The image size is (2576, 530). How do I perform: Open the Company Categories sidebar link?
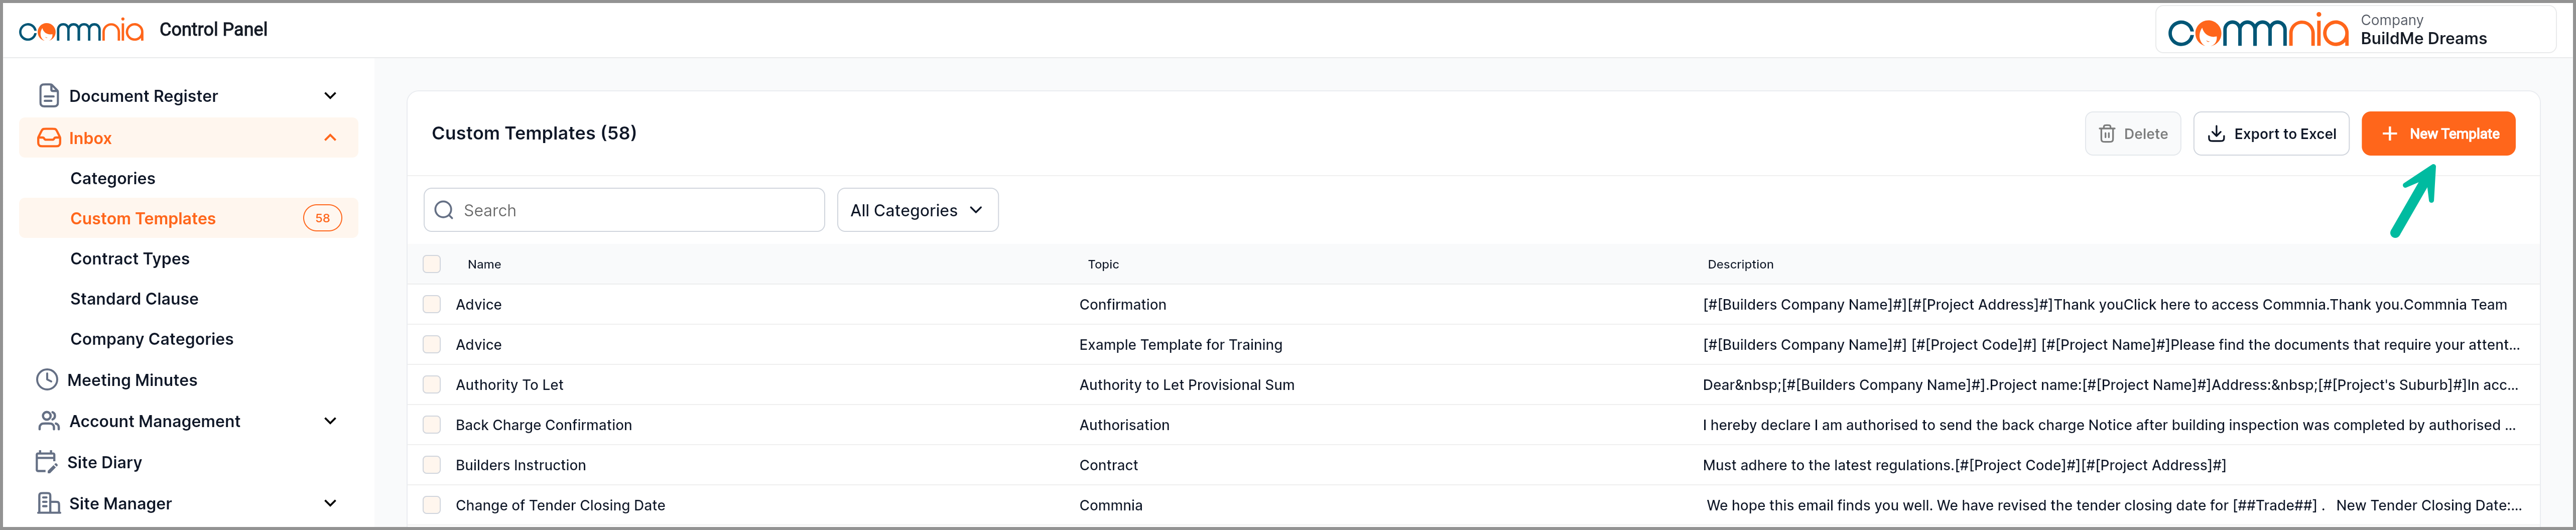pyautogui.click(x=152, y=339)
